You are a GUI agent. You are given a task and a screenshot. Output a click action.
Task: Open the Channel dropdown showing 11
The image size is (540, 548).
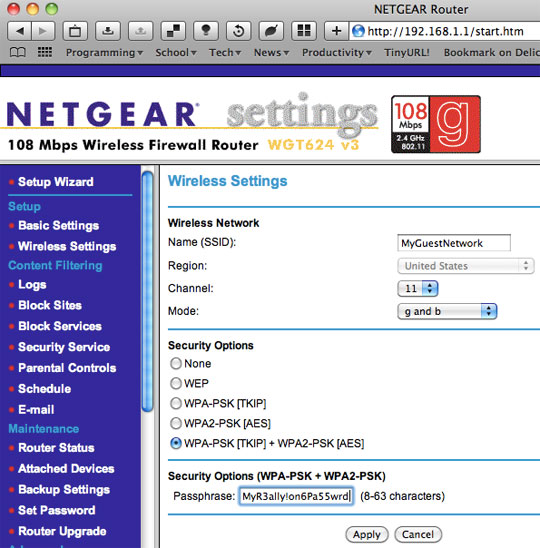[x=418, y=289]
